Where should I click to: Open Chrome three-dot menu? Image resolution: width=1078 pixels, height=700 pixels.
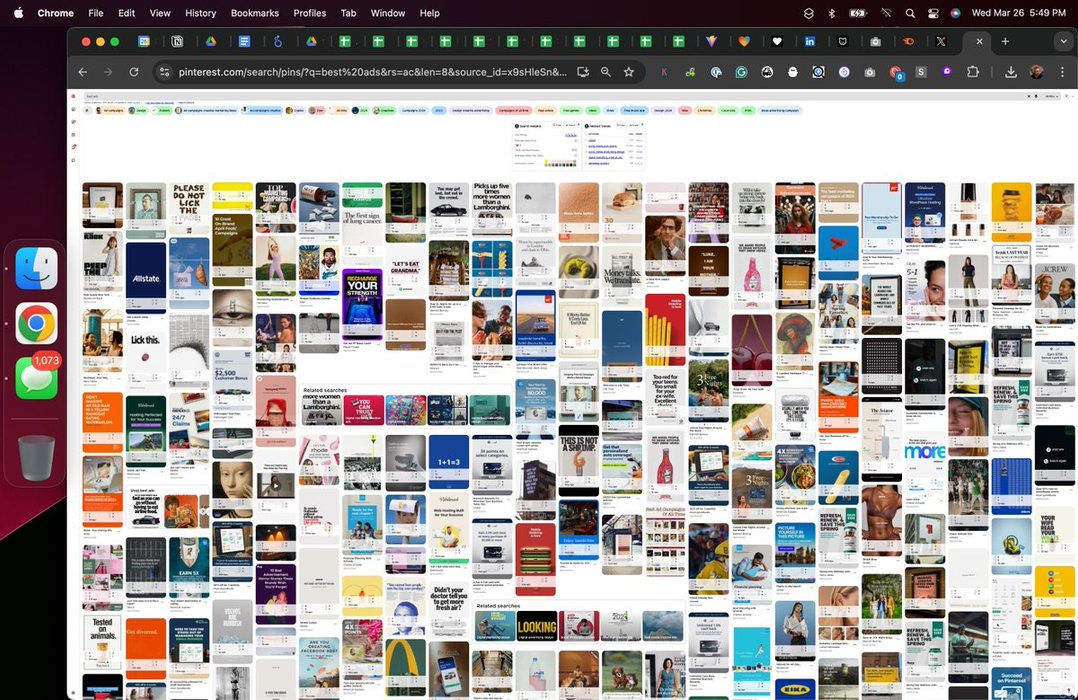coord(1062,72)
